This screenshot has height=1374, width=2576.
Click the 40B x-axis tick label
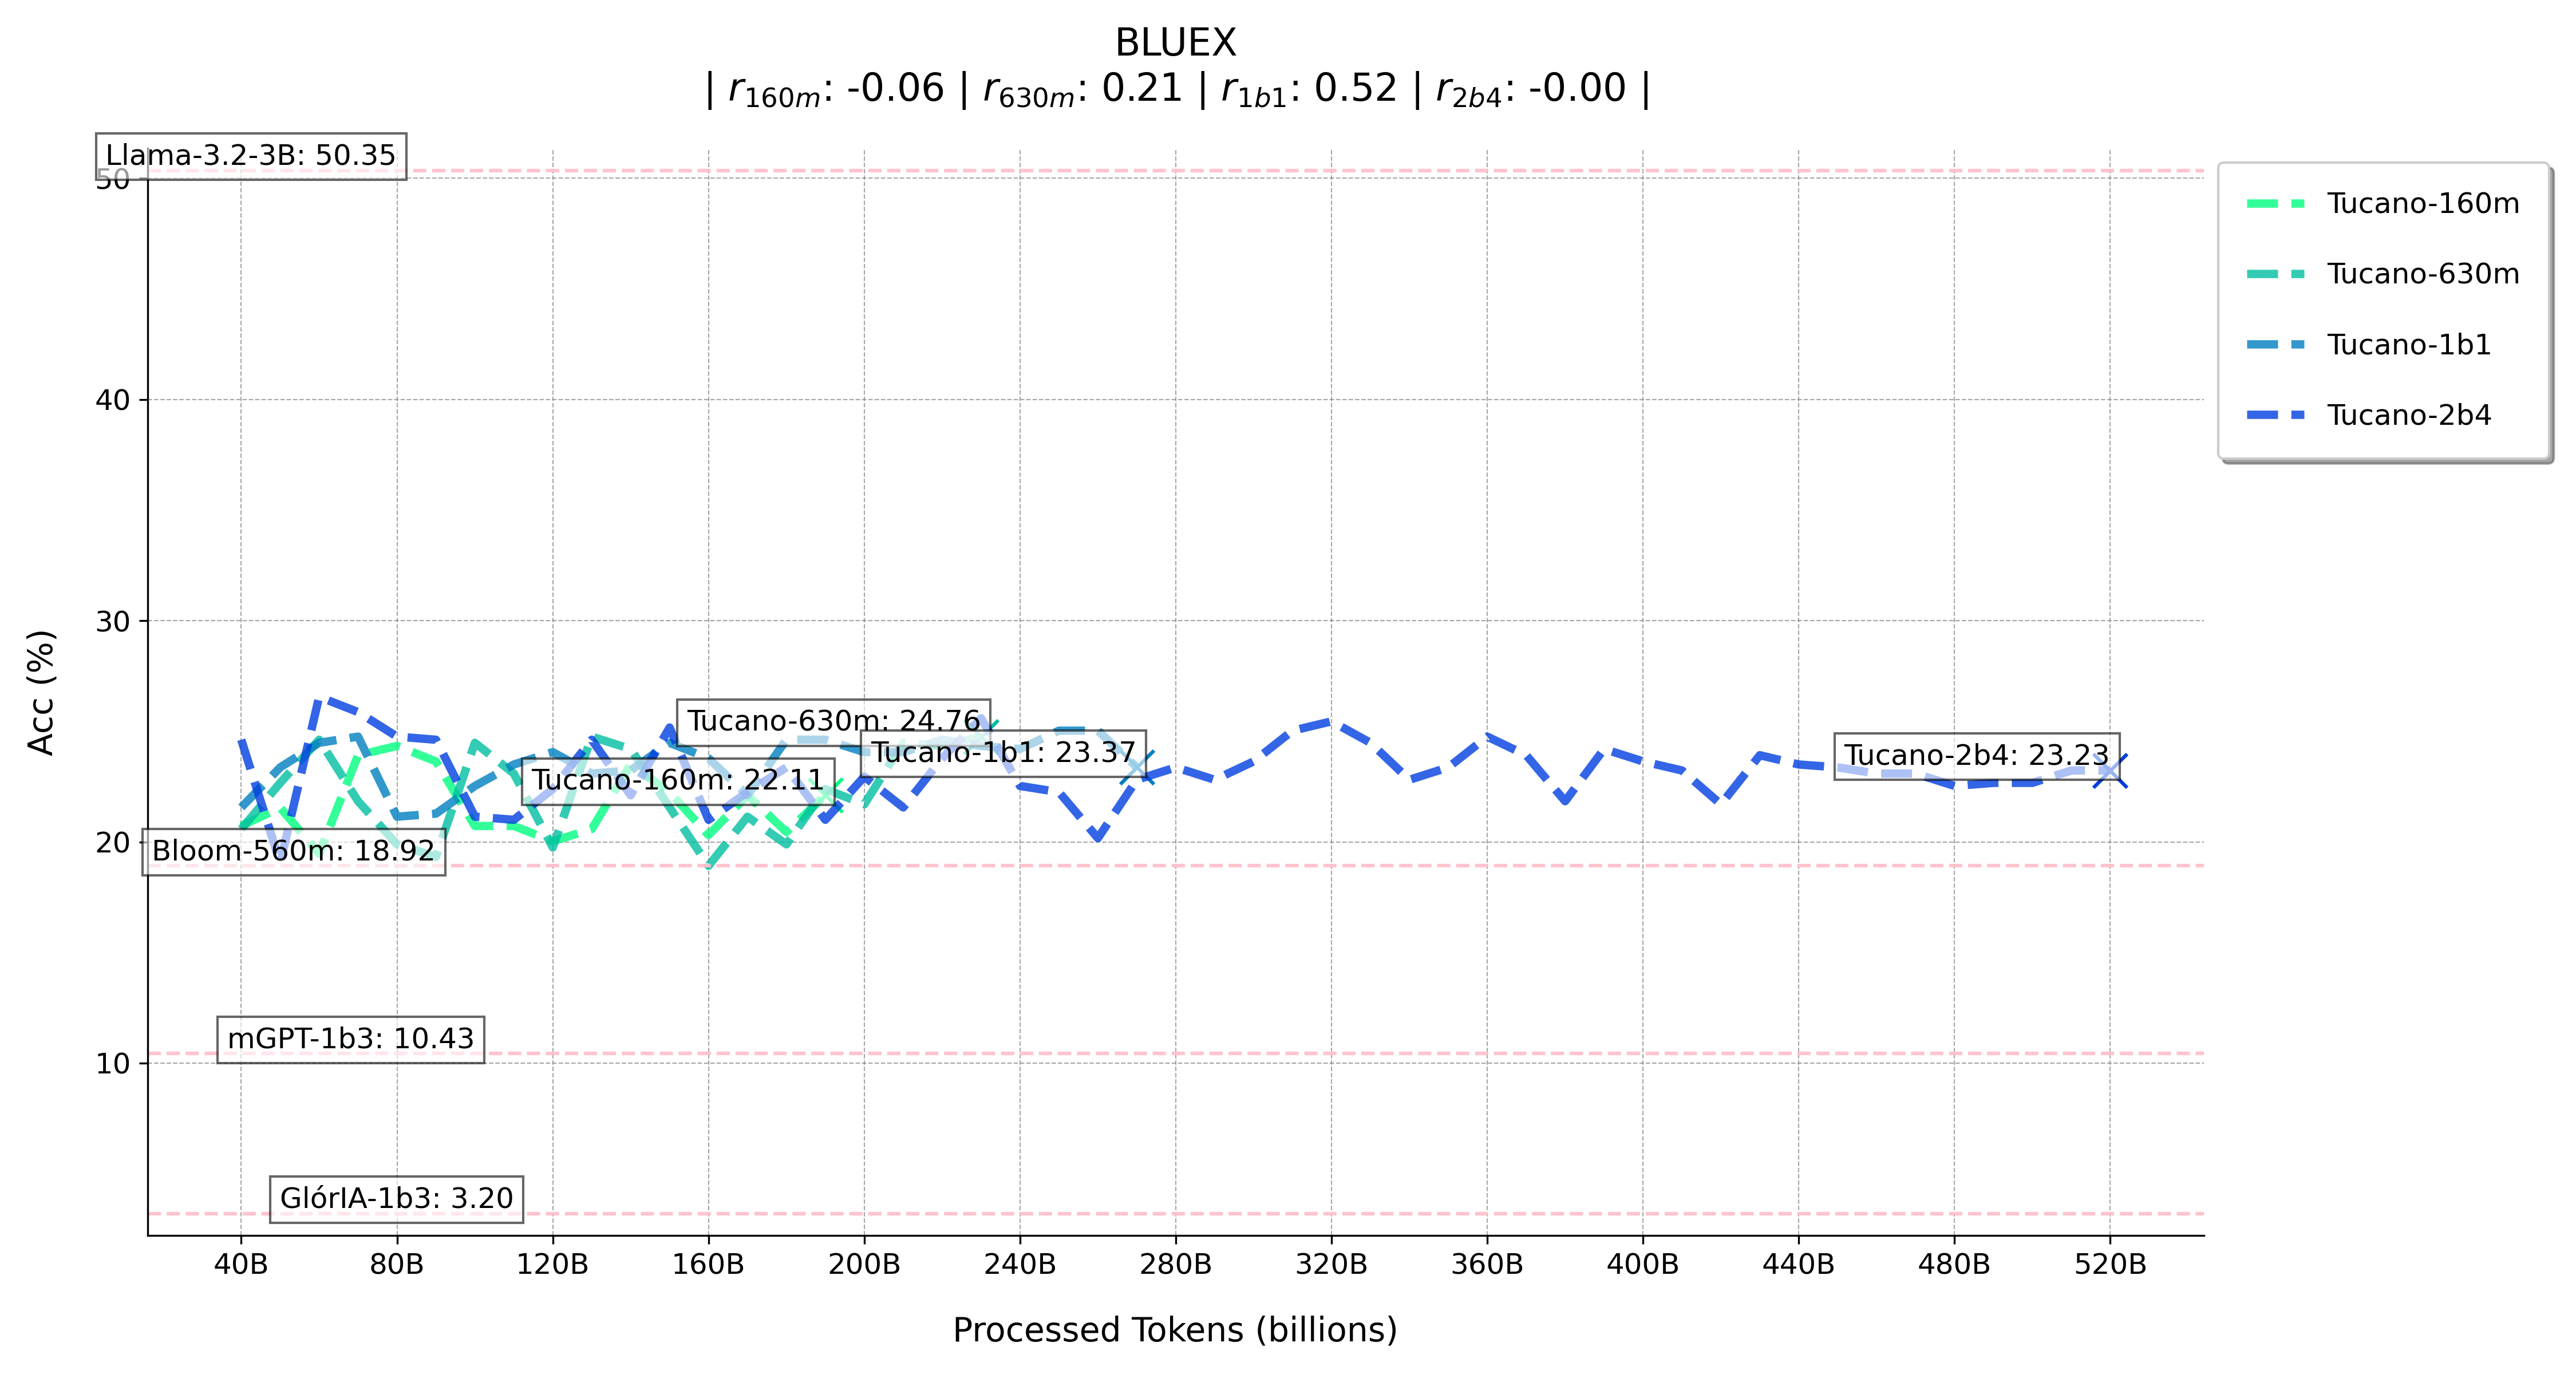coord(241,1265)
